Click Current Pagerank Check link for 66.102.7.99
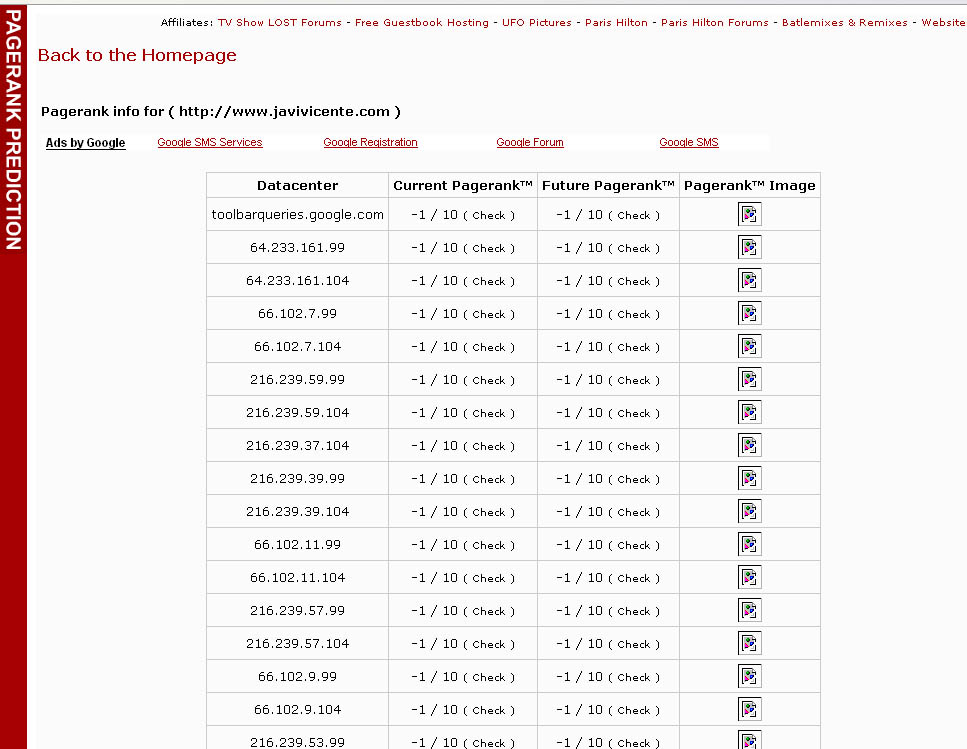The height and width of the screenshot is (749, 967). [488, 314]
